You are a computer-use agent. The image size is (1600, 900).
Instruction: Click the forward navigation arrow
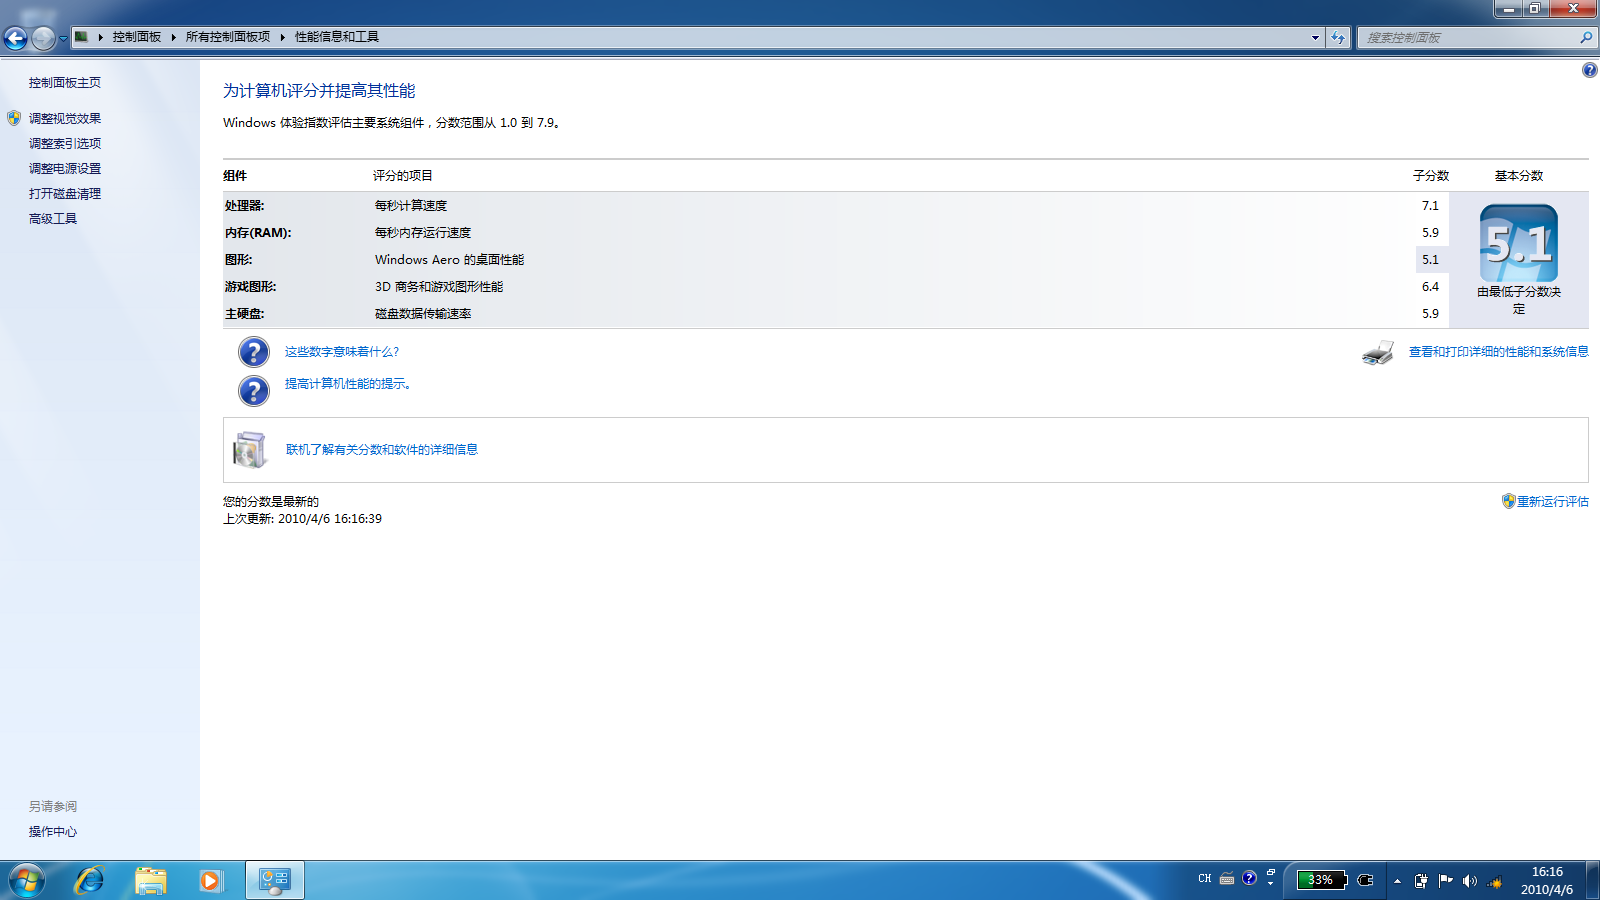pos(43,38)
